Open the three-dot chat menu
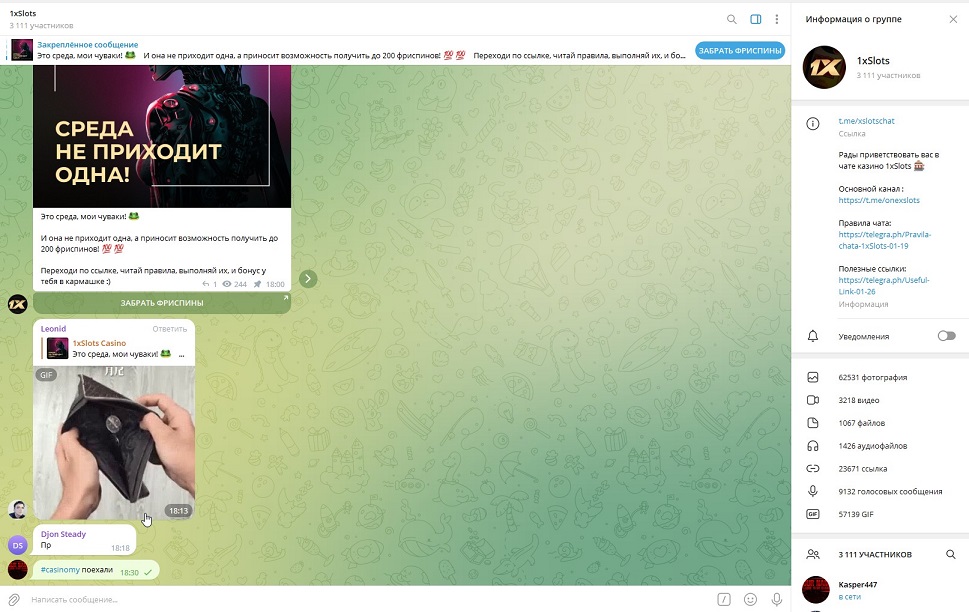 click(x=777, y=19)
